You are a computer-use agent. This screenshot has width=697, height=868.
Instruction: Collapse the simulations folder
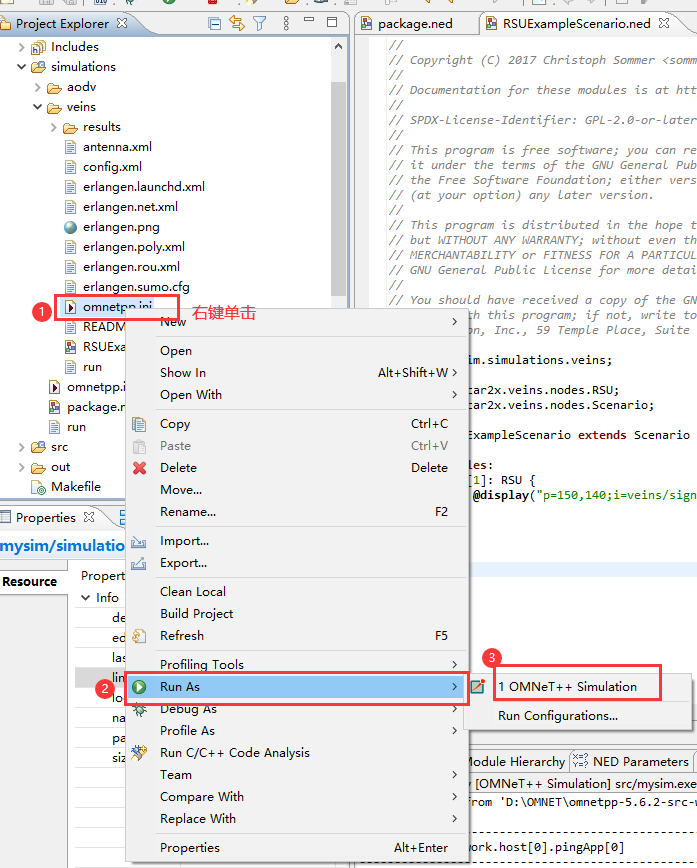click(x=22, y=67)
